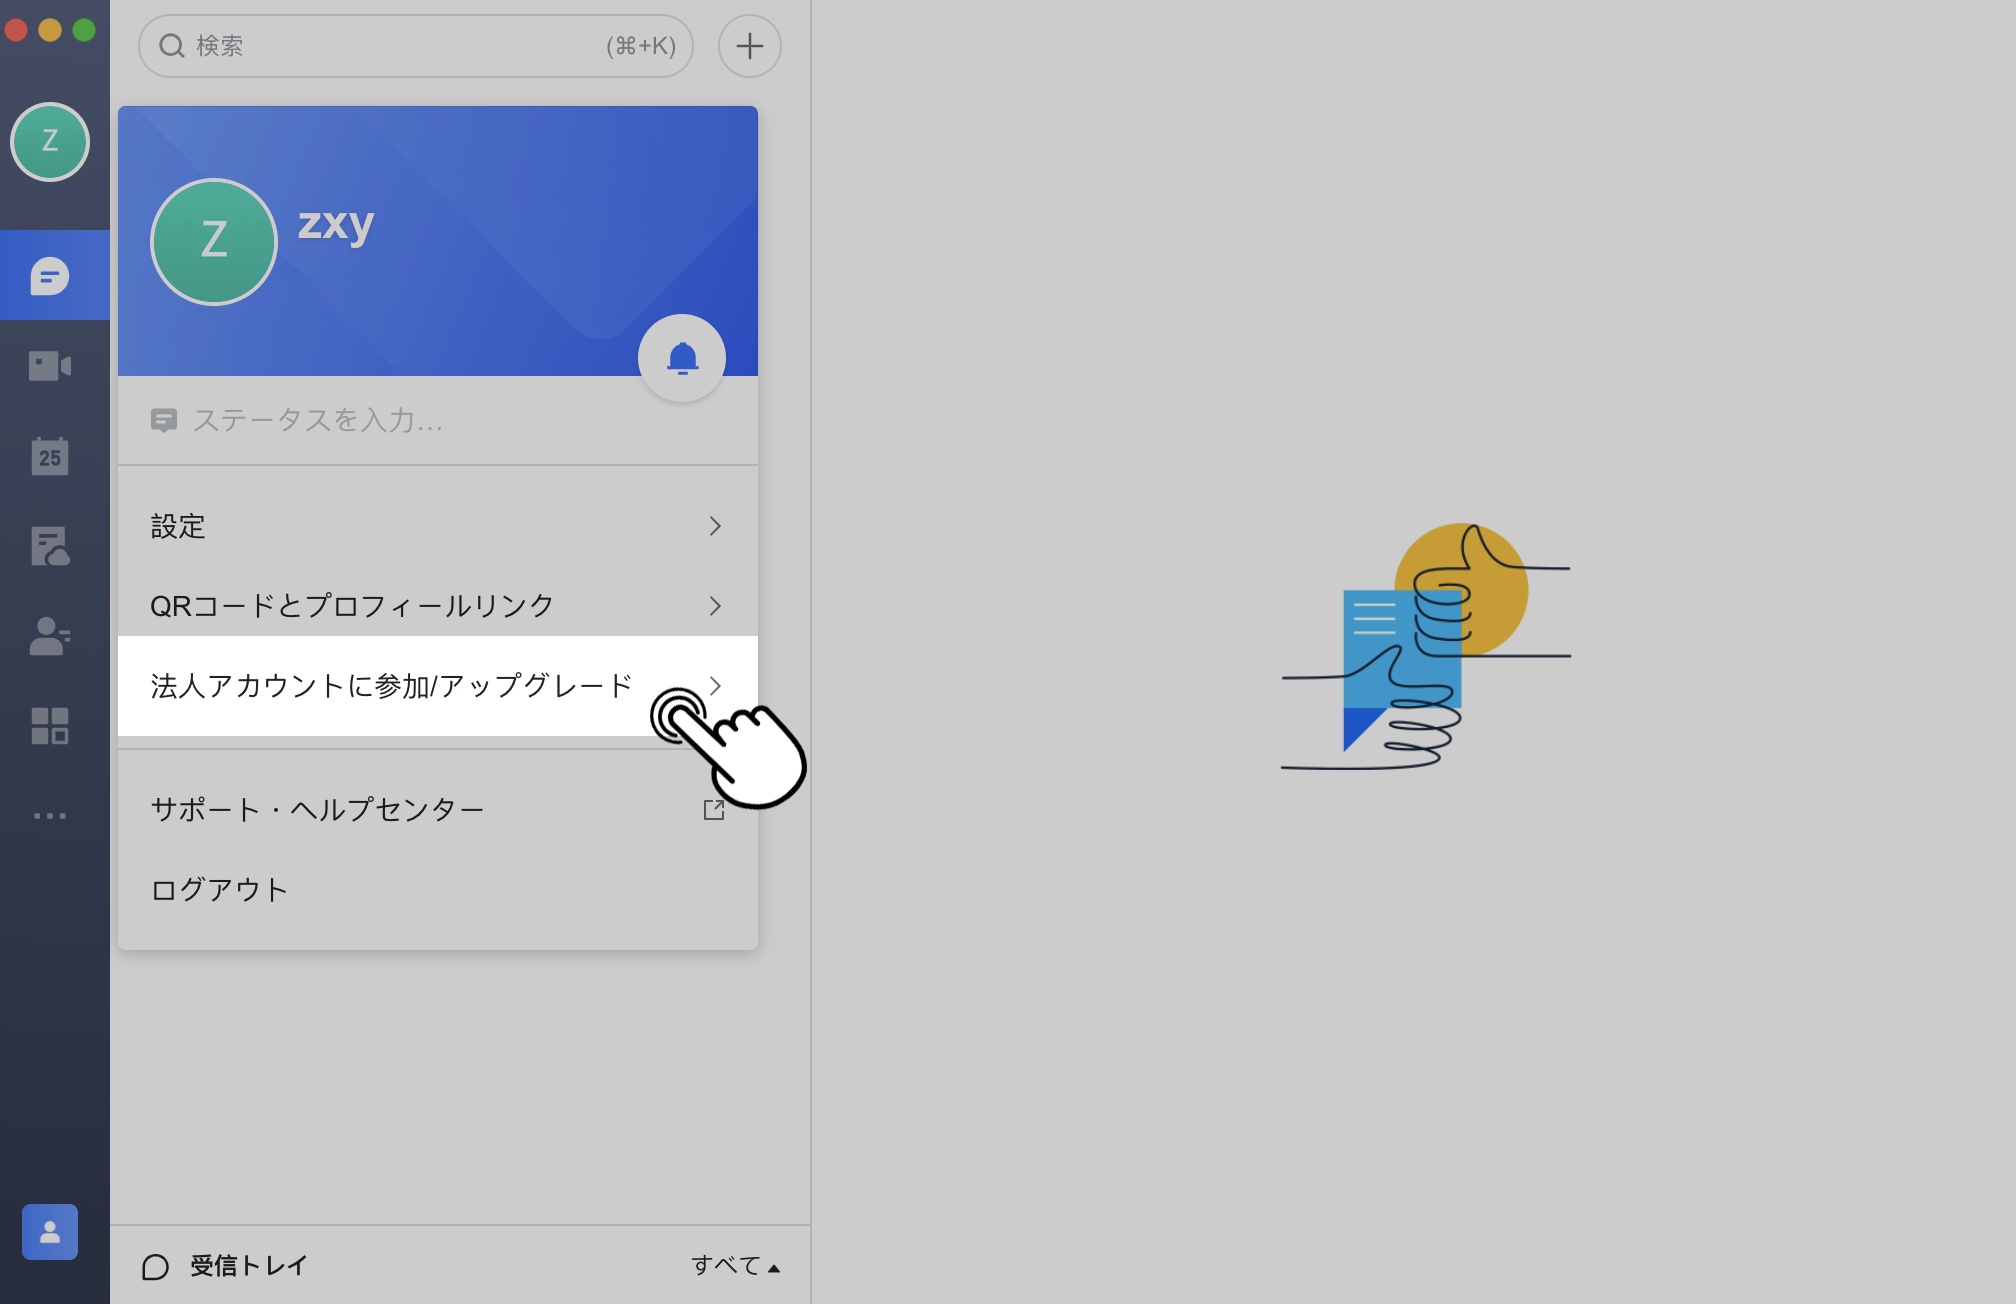Focus the 検索 search field

pos(416,46)
